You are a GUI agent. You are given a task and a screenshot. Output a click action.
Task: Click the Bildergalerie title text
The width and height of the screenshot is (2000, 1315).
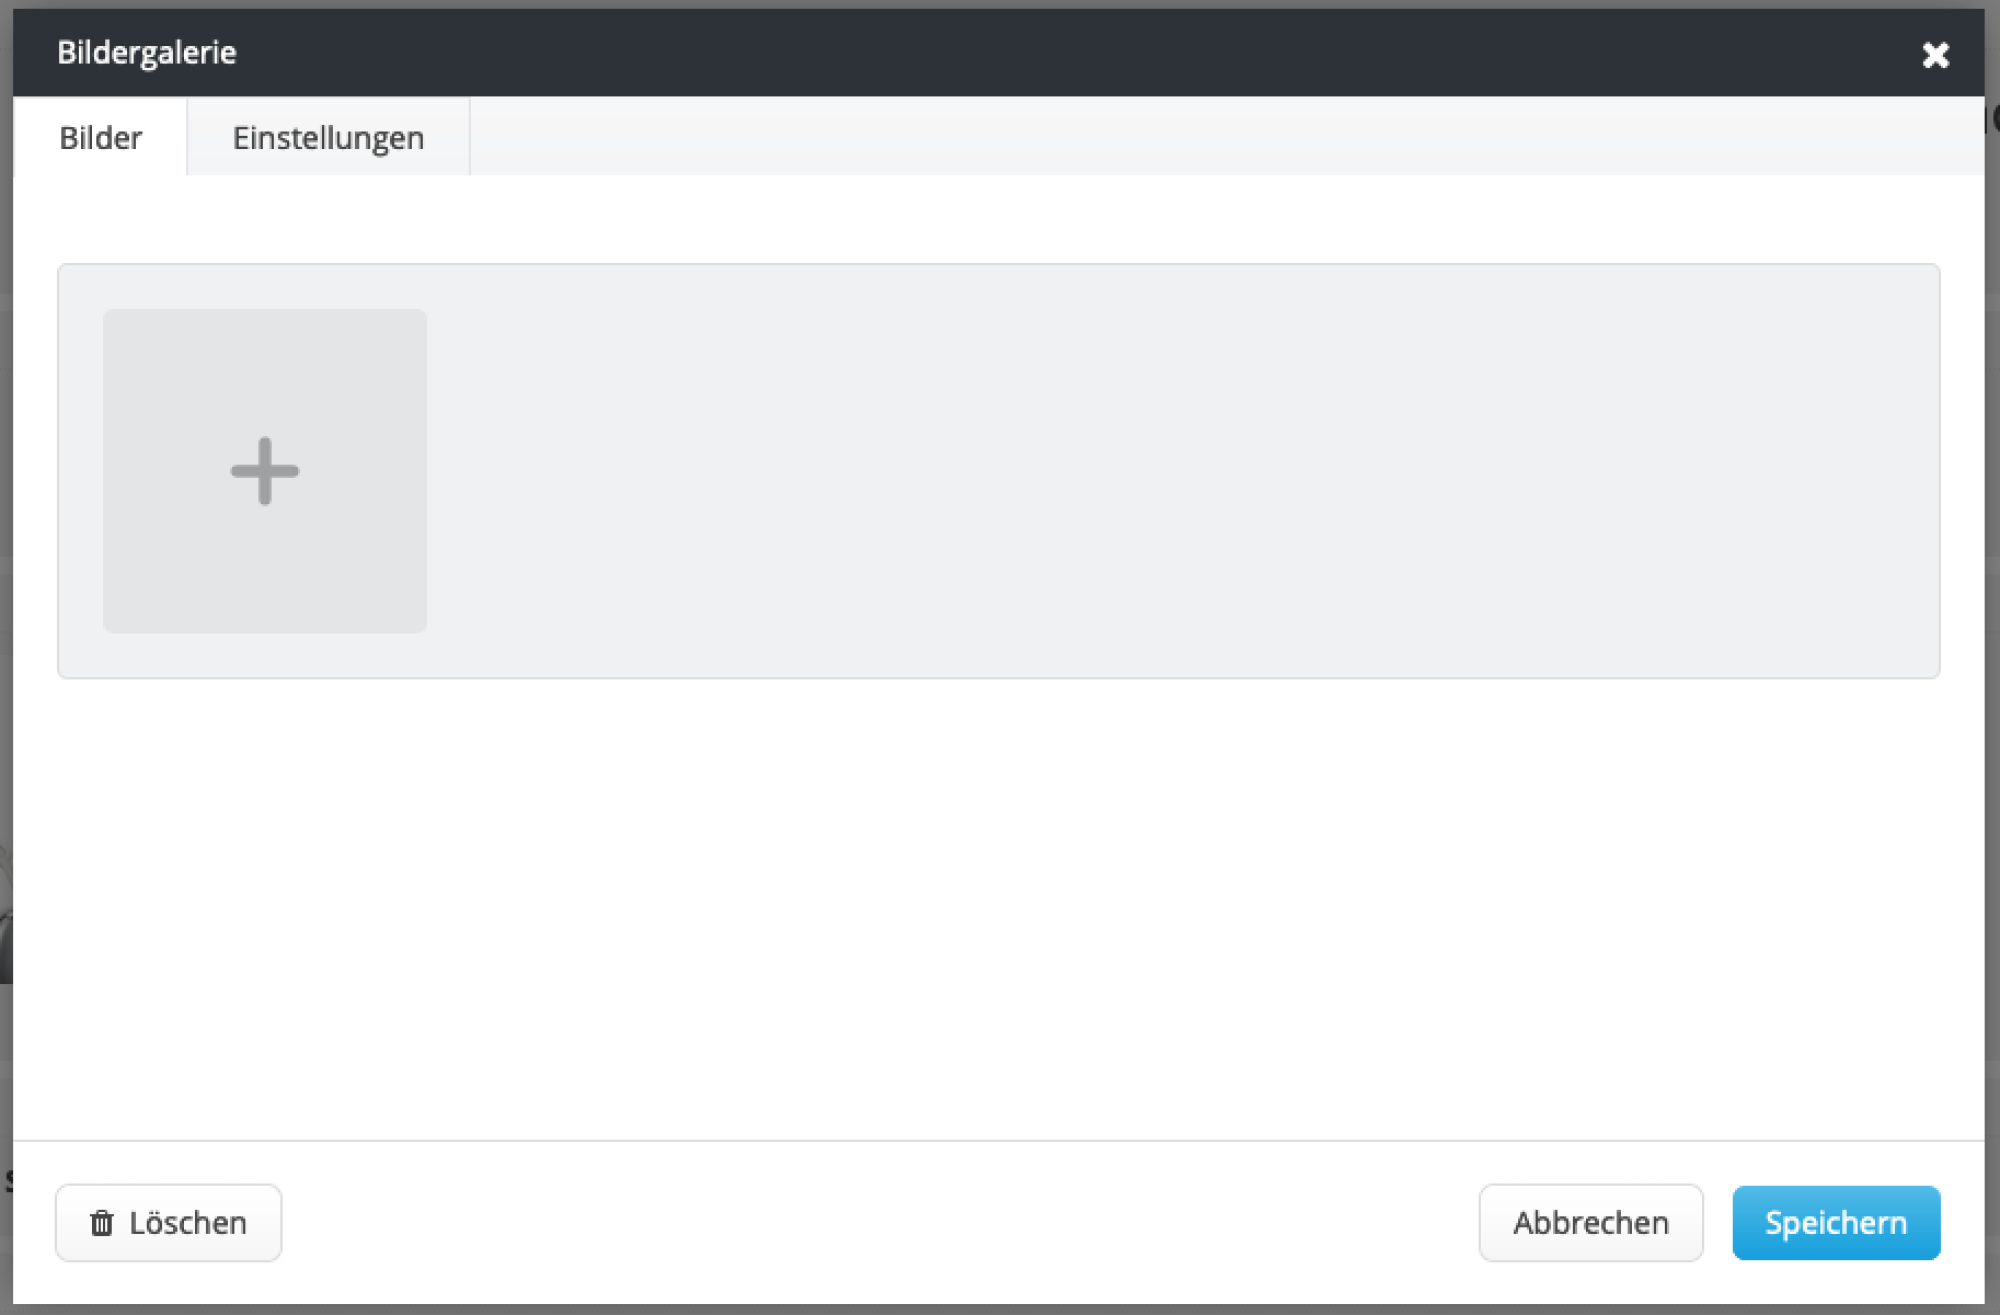(146, 53)
